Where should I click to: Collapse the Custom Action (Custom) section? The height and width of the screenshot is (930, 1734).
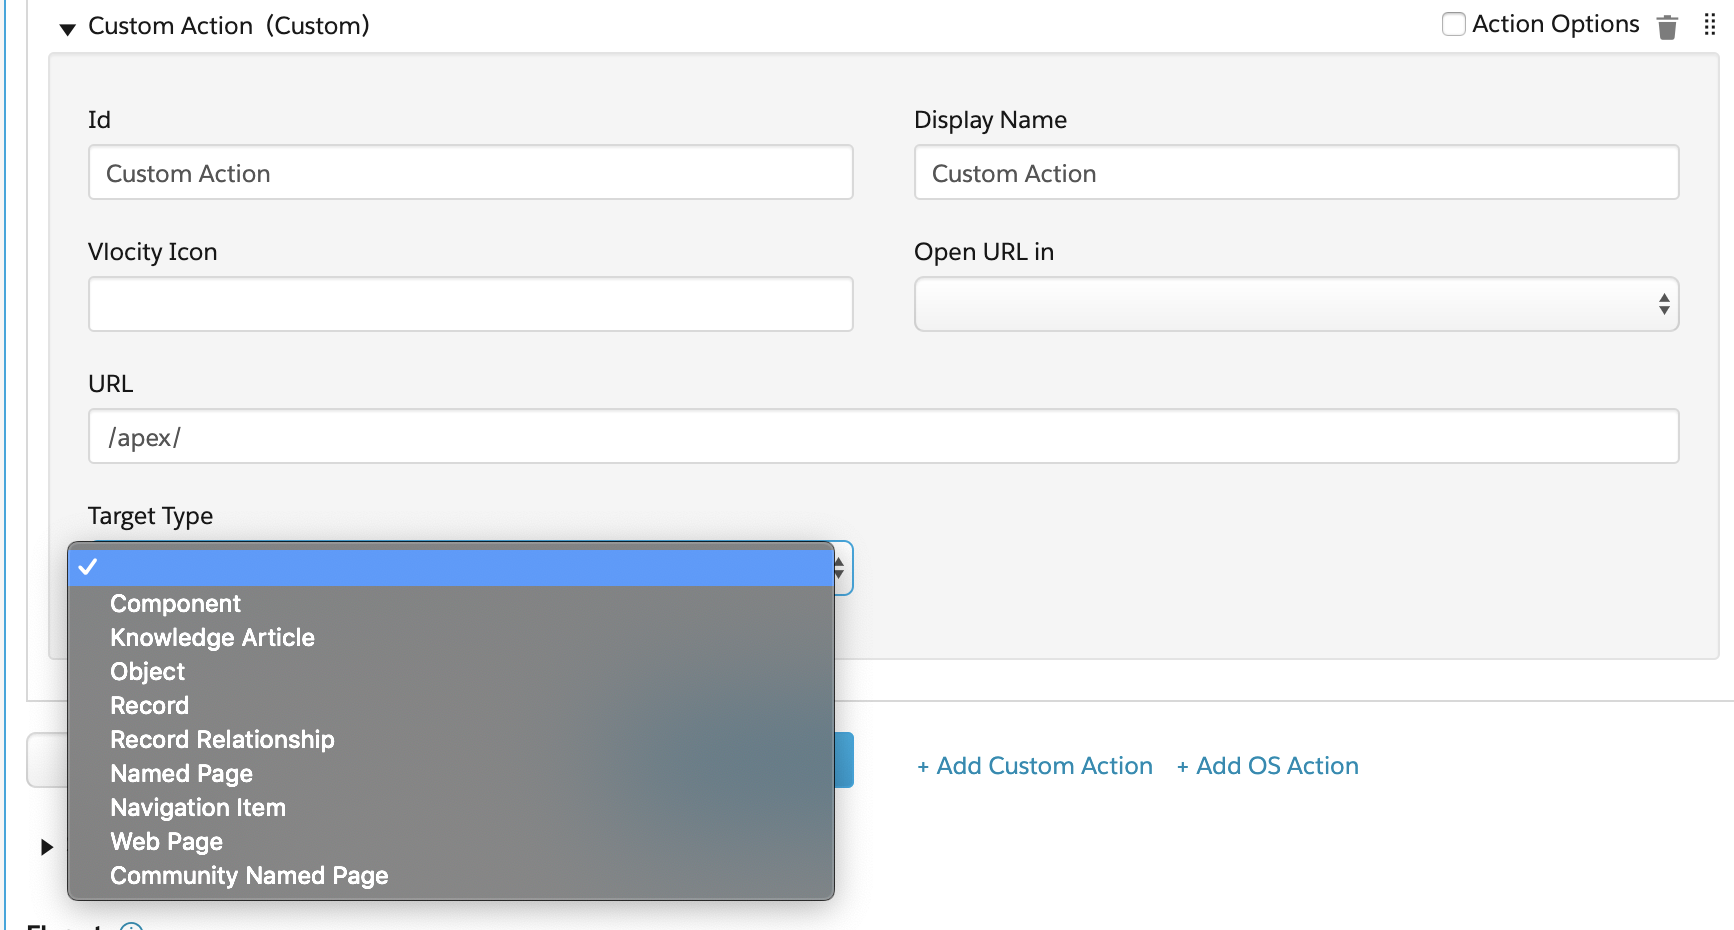67,28
